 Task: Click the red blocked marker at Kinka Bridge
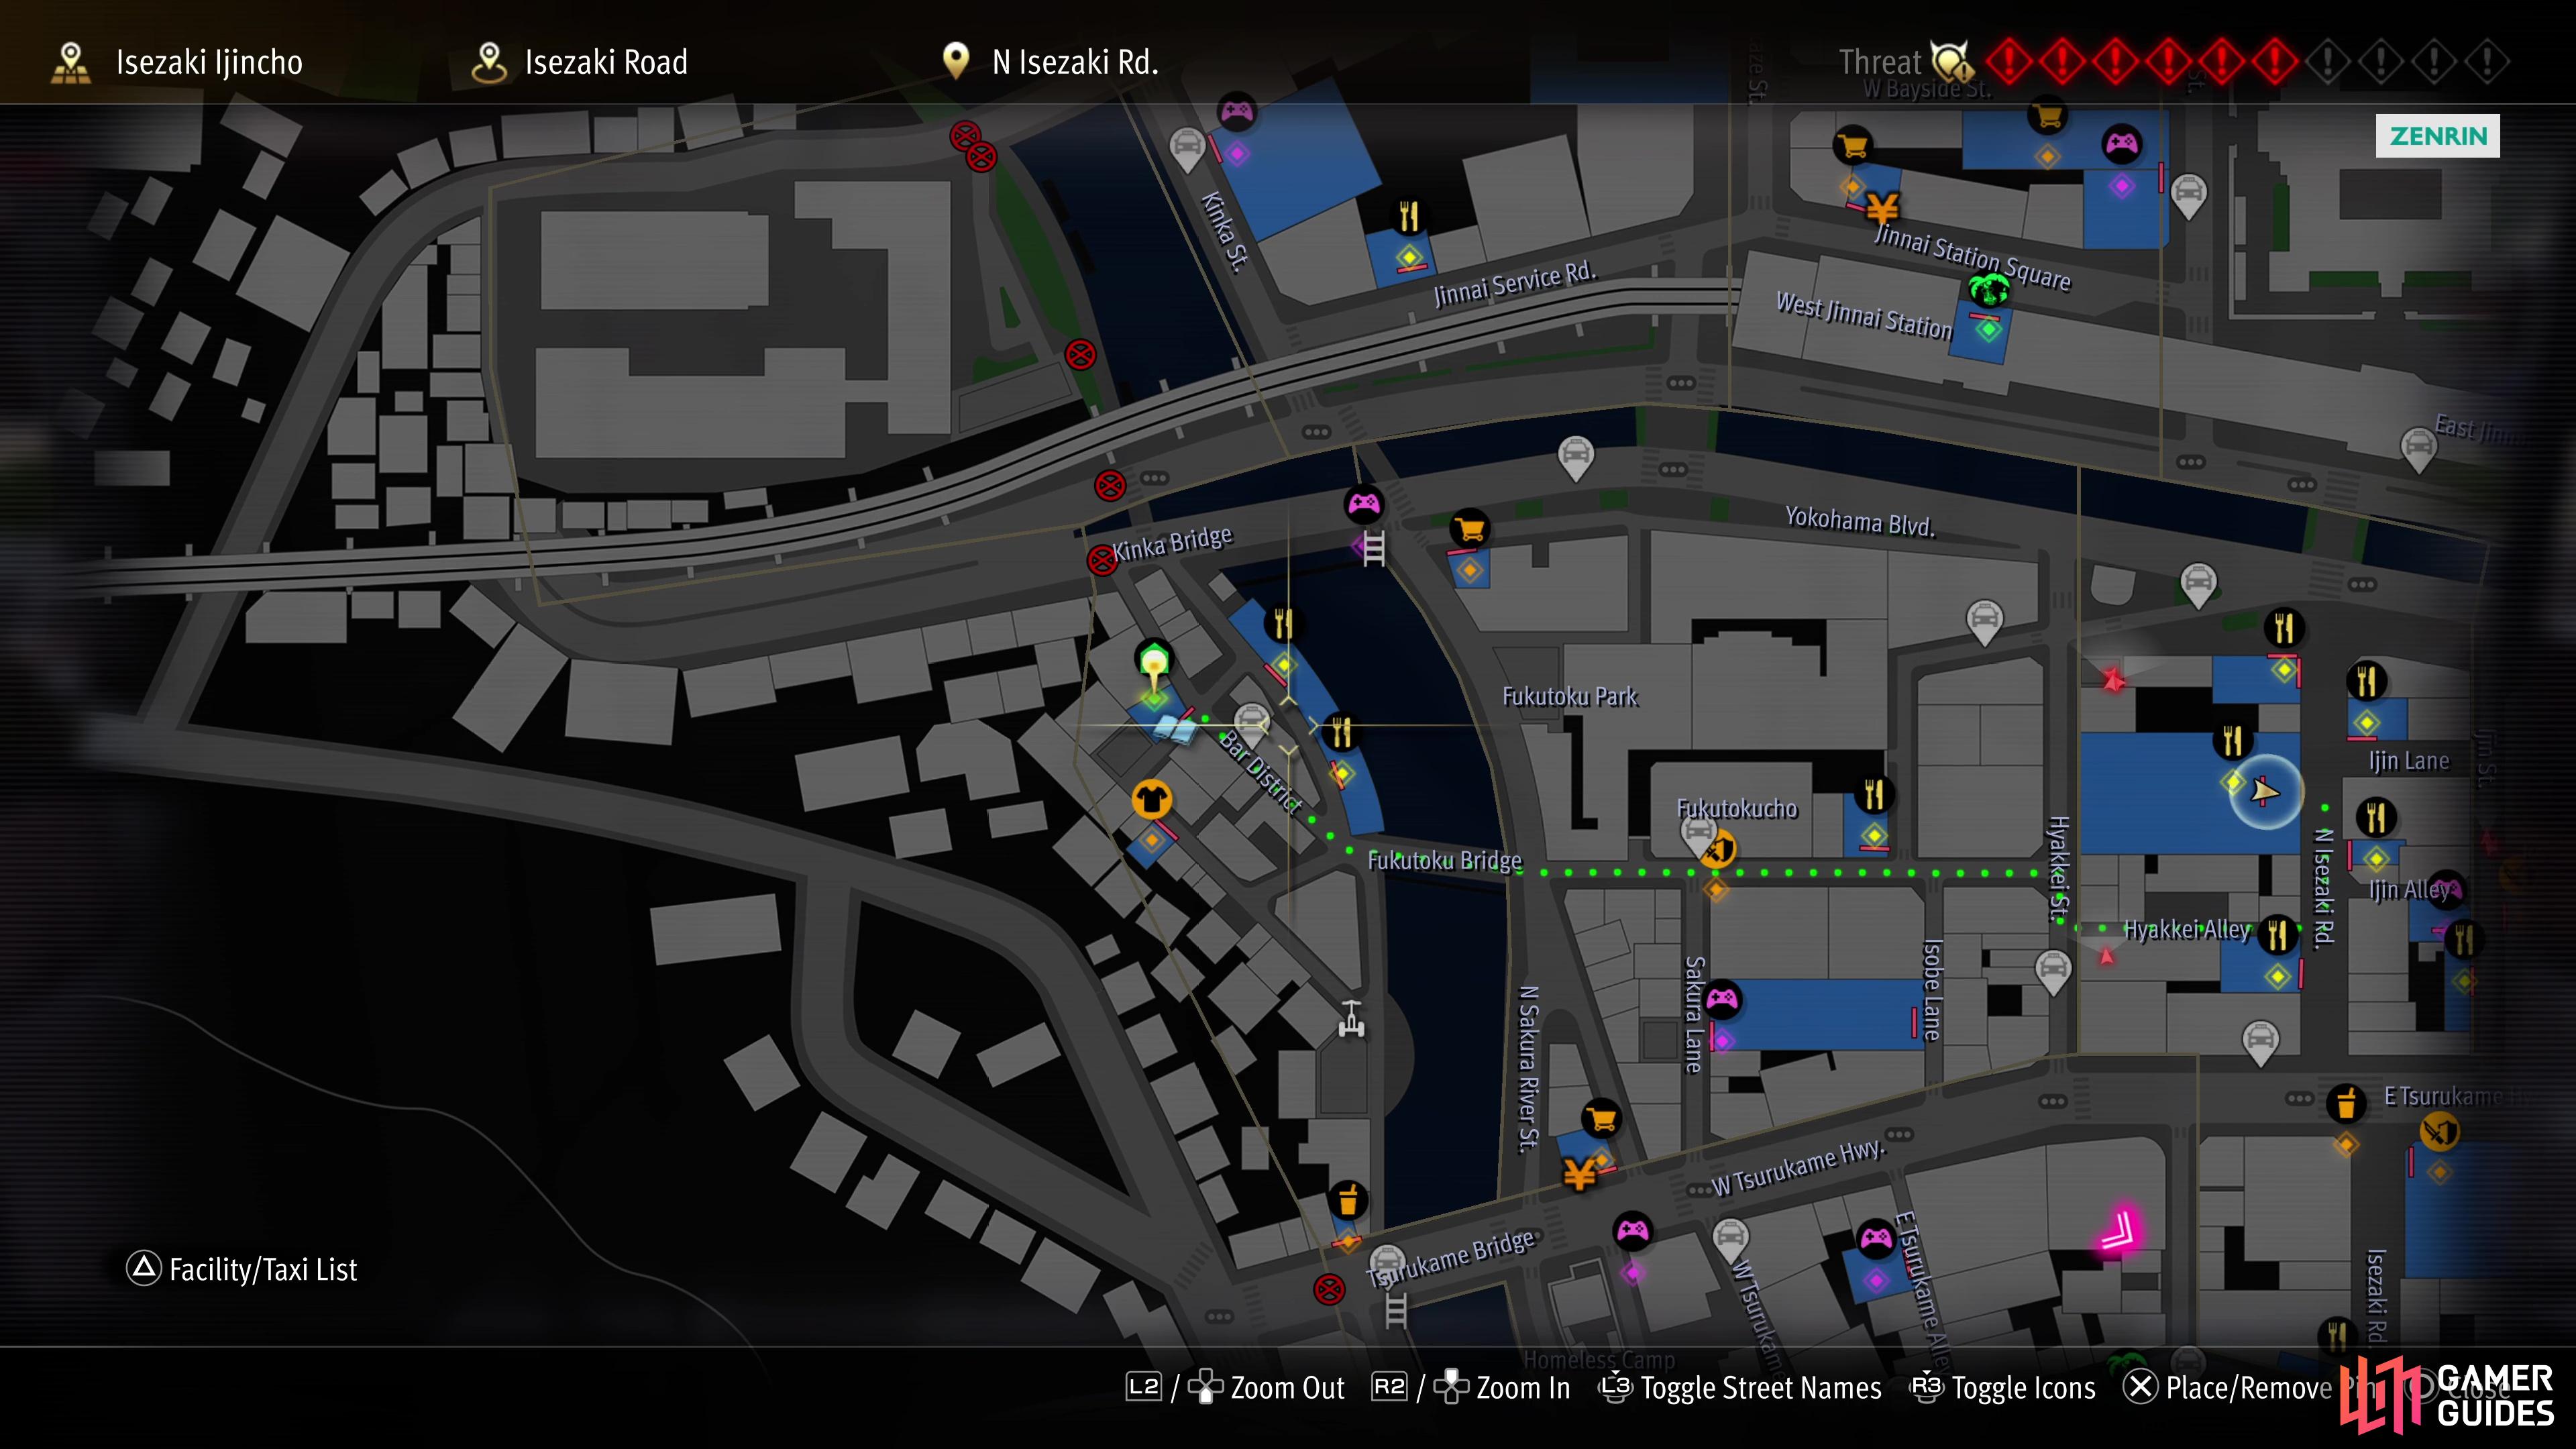pos(1101,560)
